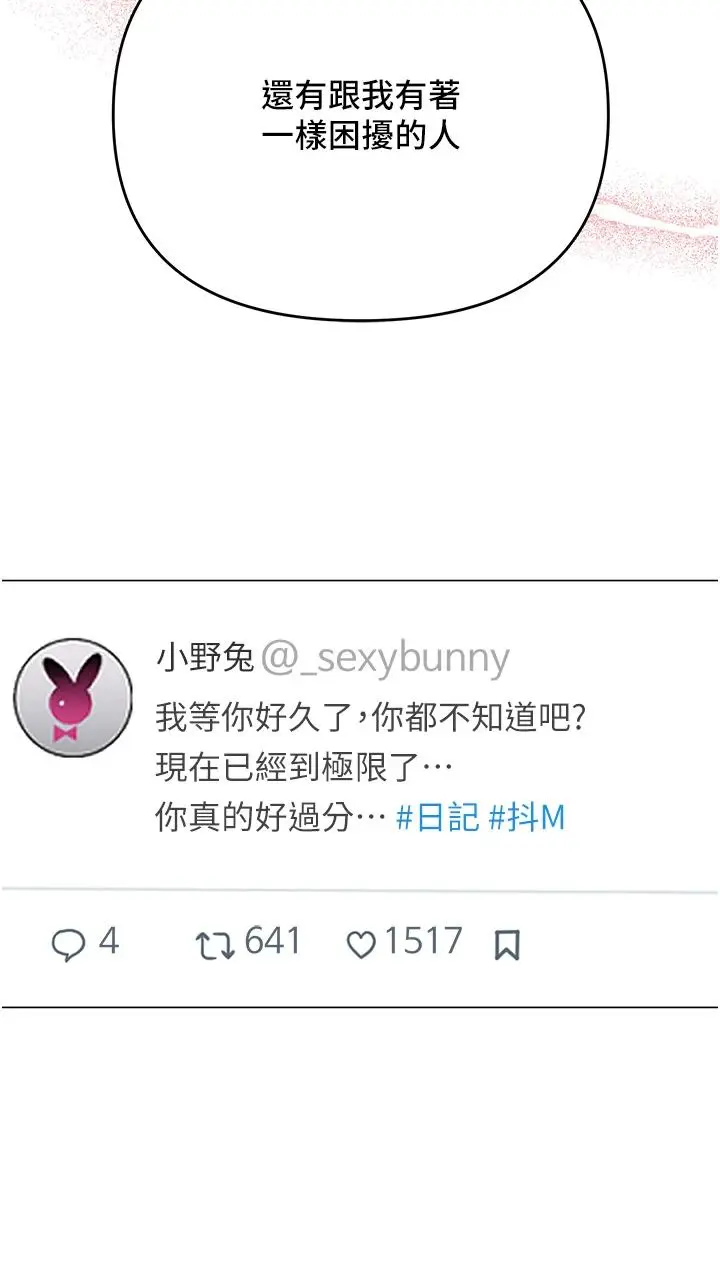Select the tweet text 你真的好過分
The height and width of the screenshot is (1284, 720).
pos(255,818)
